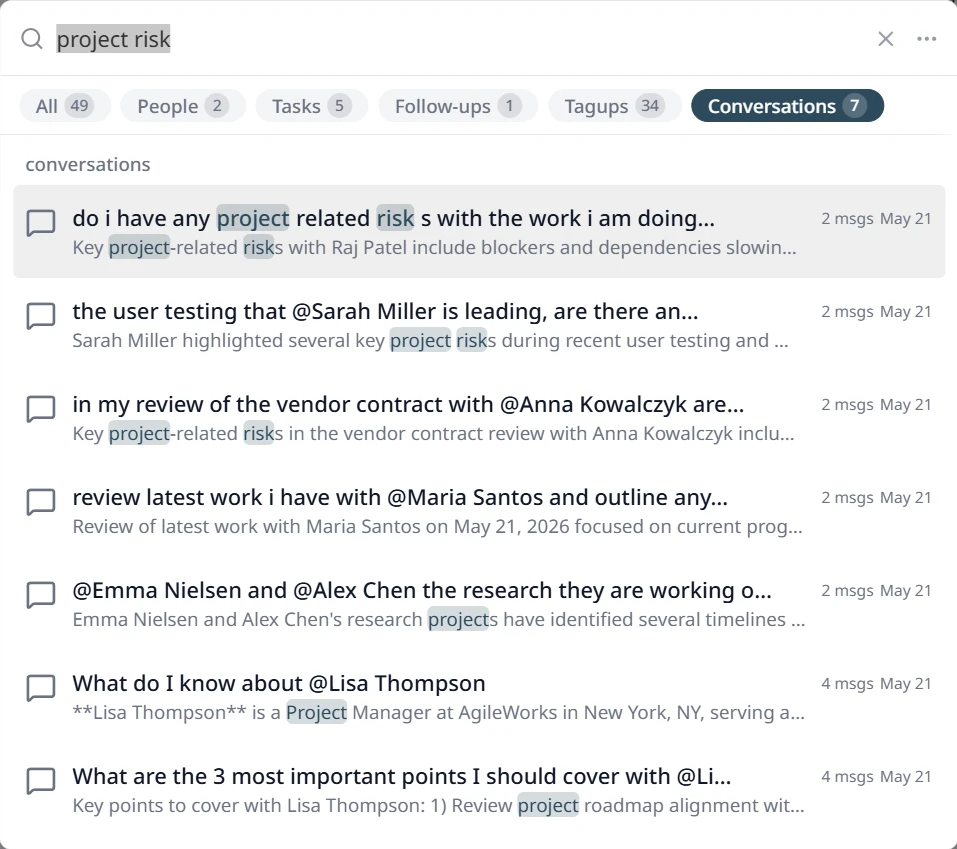957x849 pixels.
Task: Switch to the Follow-ups filter tab
Action: 458,106
